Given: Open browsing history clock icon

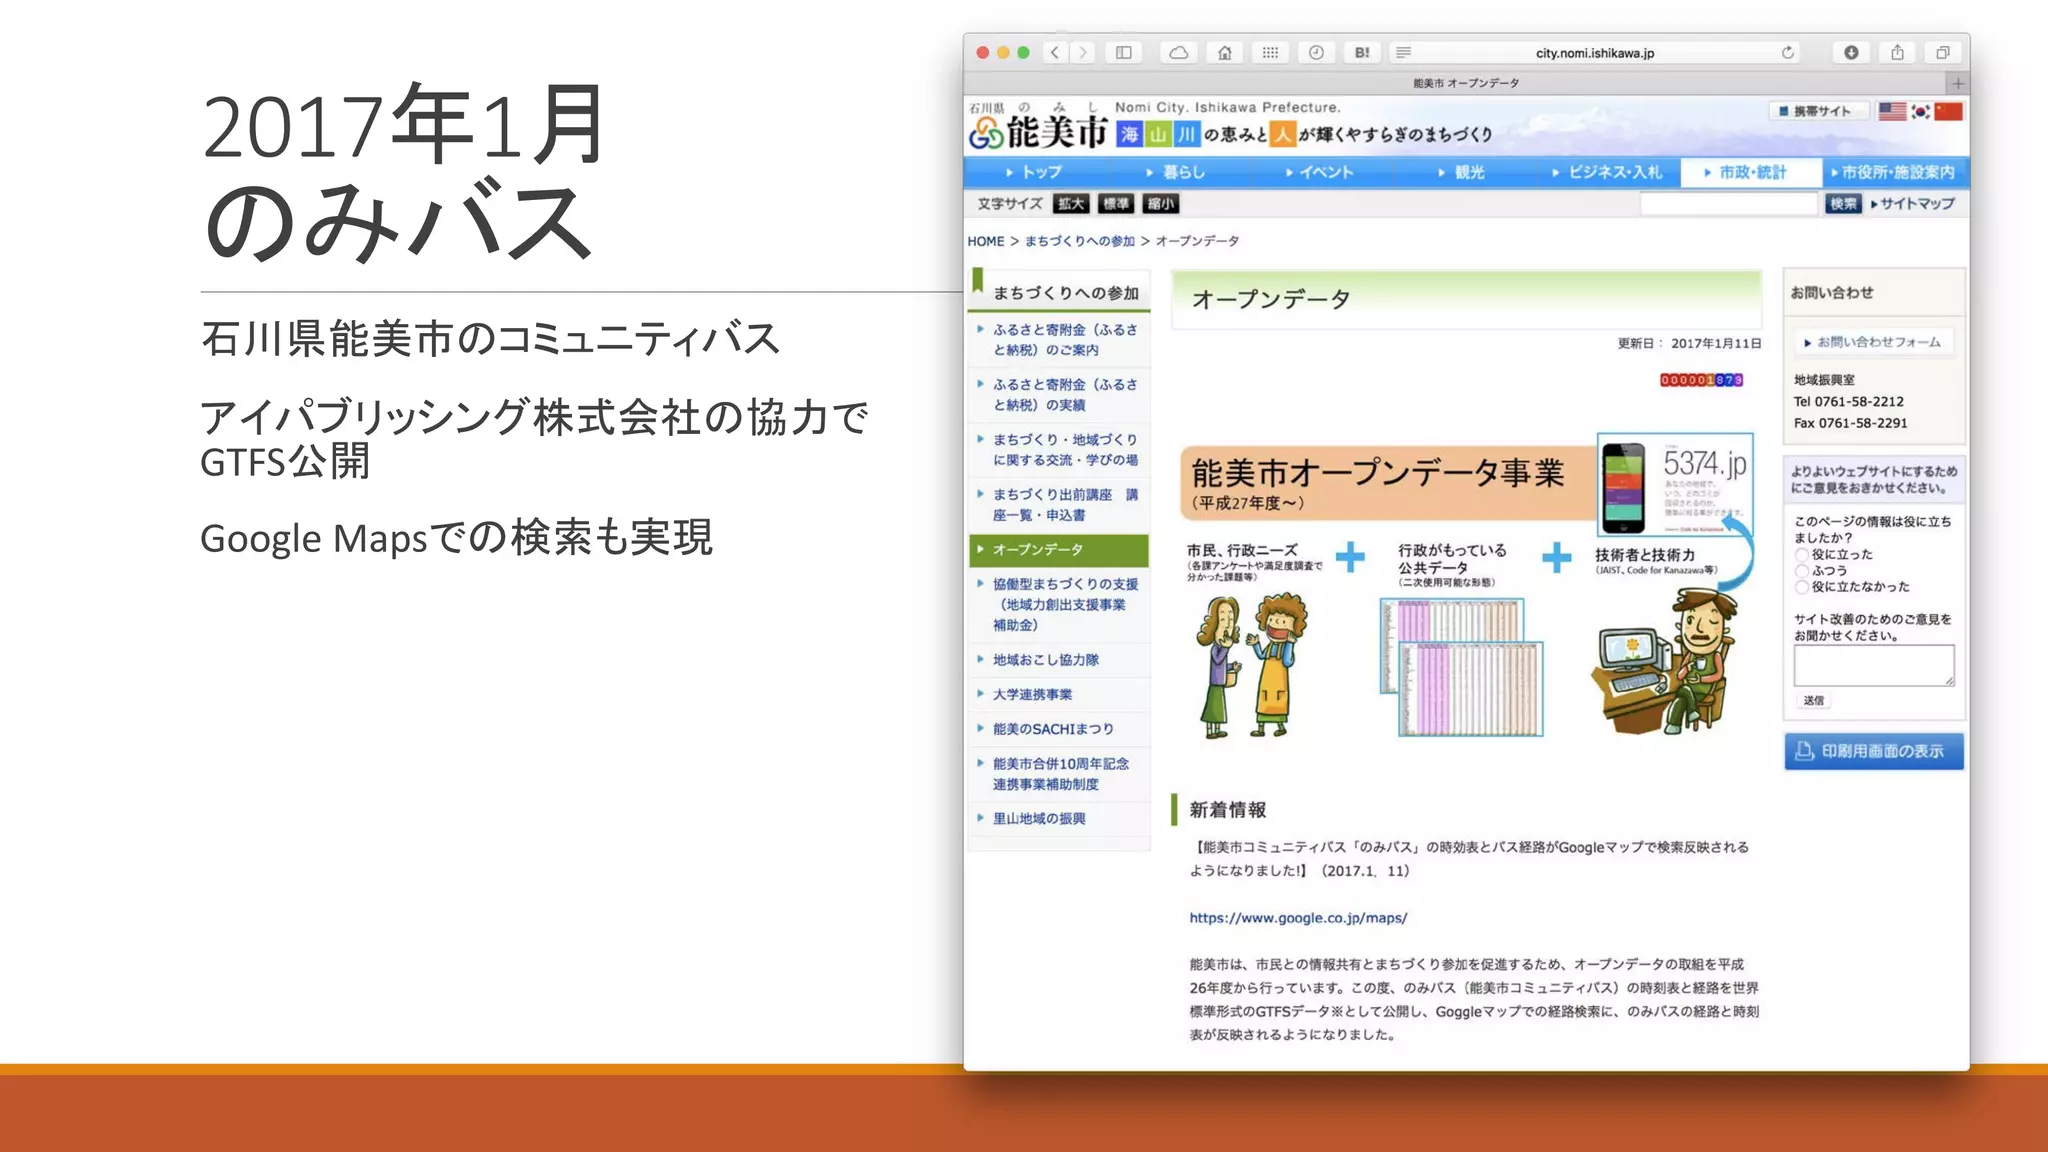Looking at the screenshot, I should pos(1316,53).
